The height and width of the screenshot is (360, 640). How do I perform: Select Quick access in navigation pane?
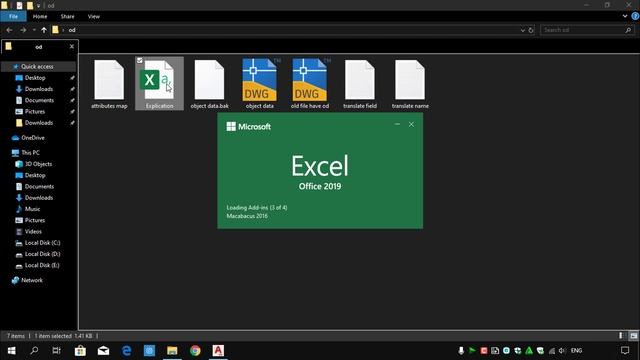[x=37, y=67]
